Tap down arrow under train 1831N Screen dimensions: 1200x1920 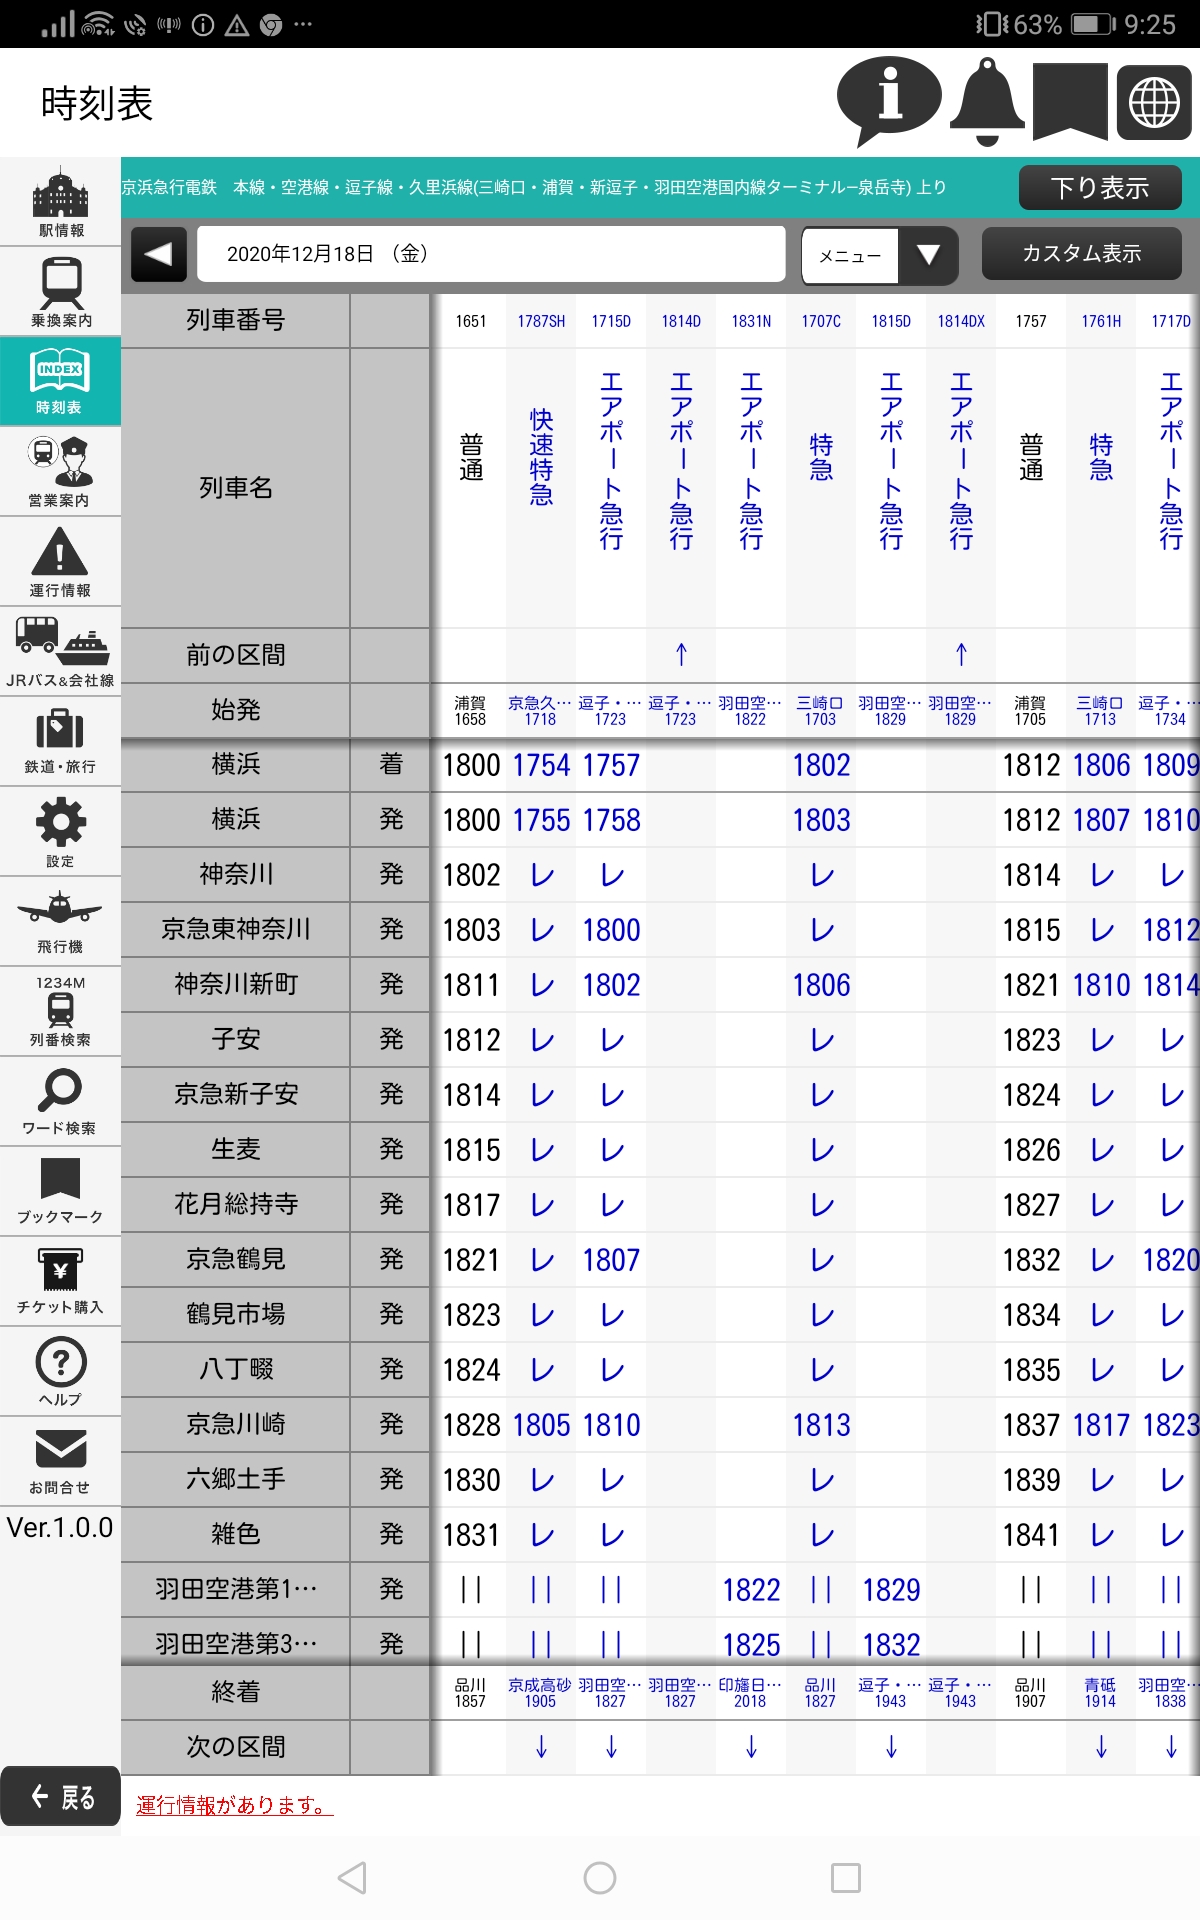click(751, 1747)
